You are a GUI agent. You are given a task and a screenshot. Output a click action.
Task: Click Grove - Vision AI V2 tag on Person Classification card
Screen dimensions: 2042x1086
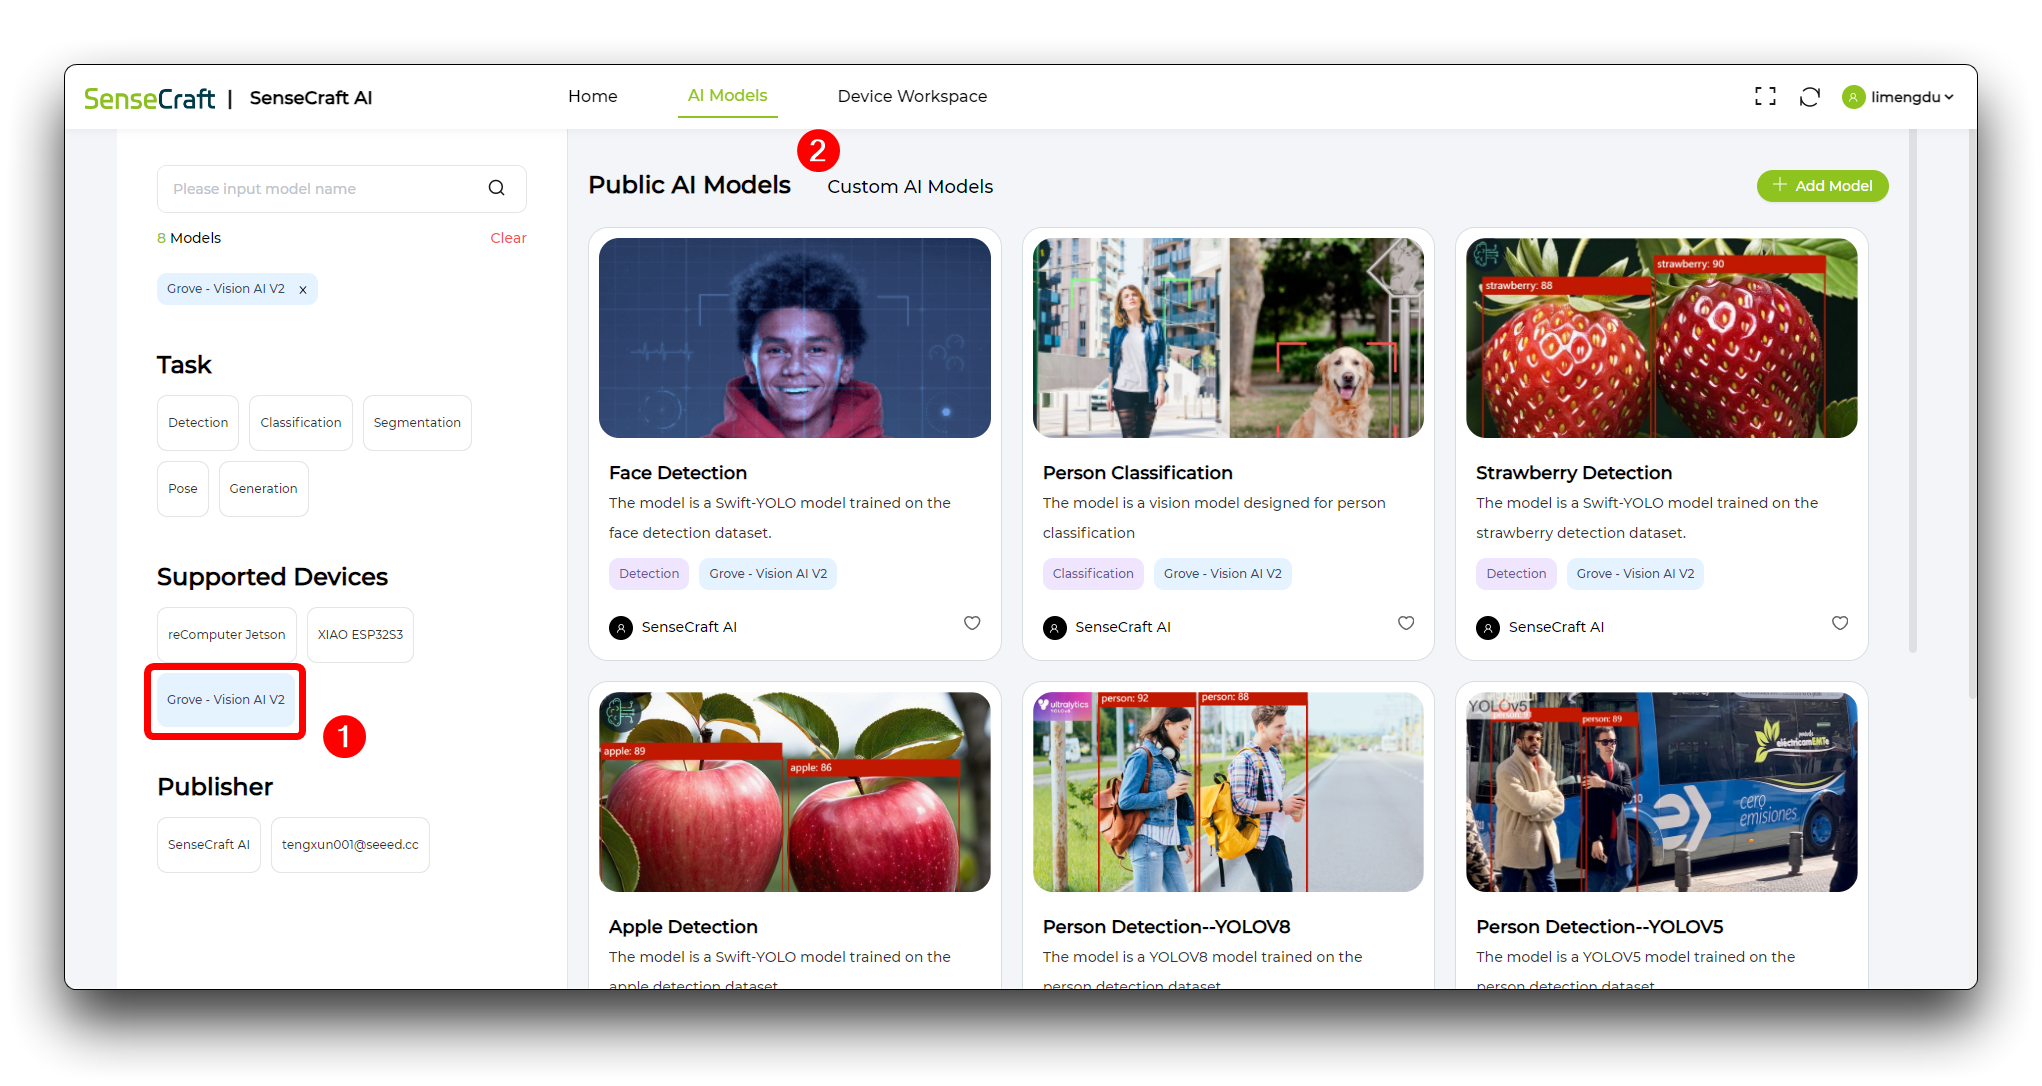pyautogui.click(x=1222, y=574)
